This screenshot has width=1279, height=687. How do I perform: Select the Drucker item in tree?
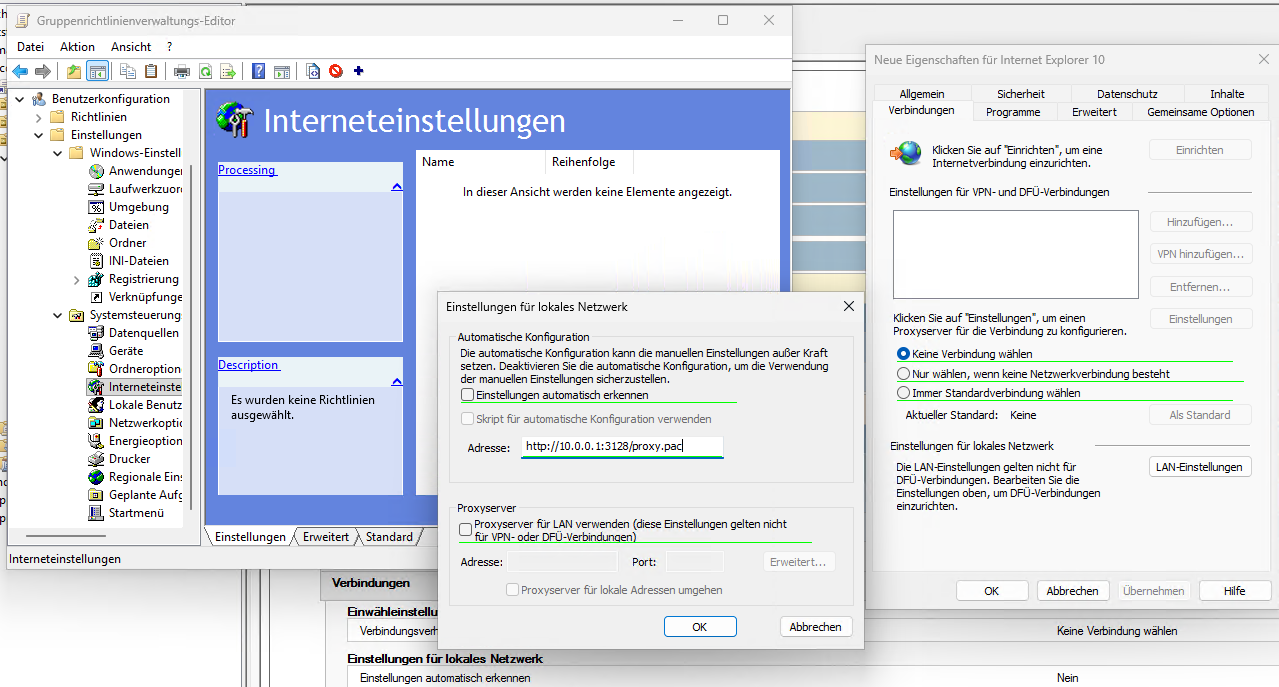click(129, 459)
